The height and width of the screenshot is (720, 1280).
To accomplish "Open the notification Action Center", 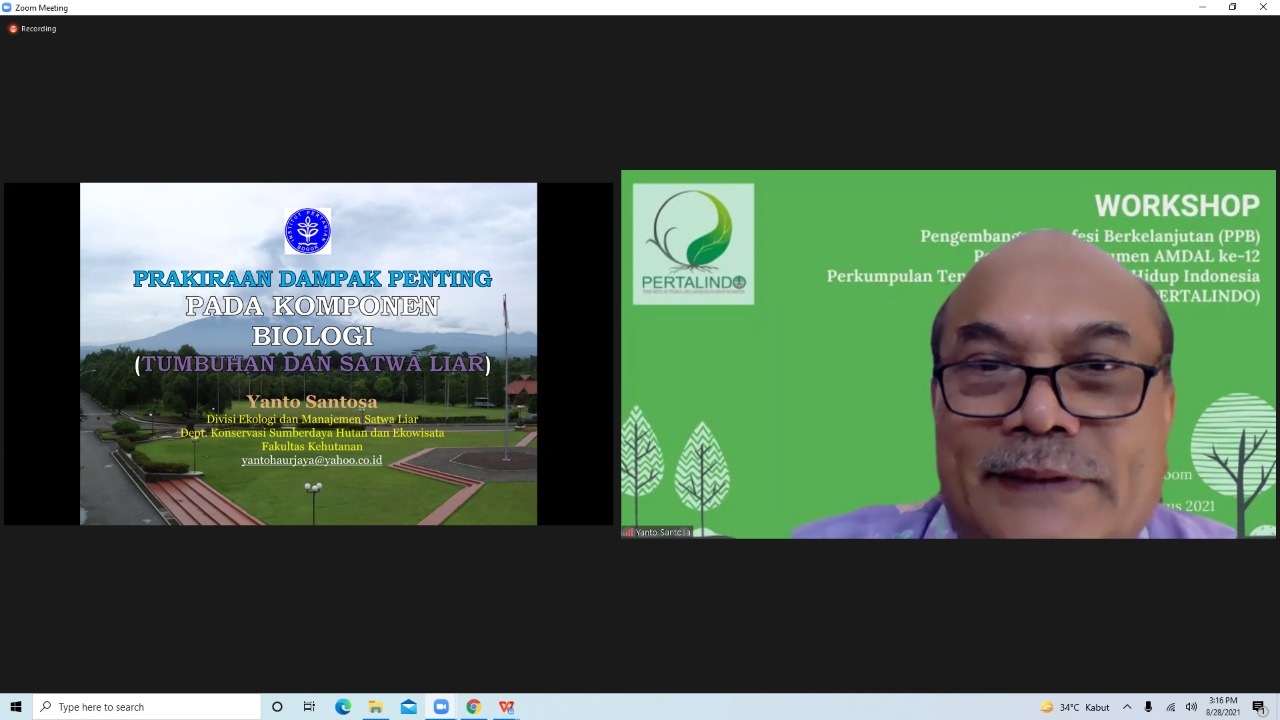I will click(1259, 707).
